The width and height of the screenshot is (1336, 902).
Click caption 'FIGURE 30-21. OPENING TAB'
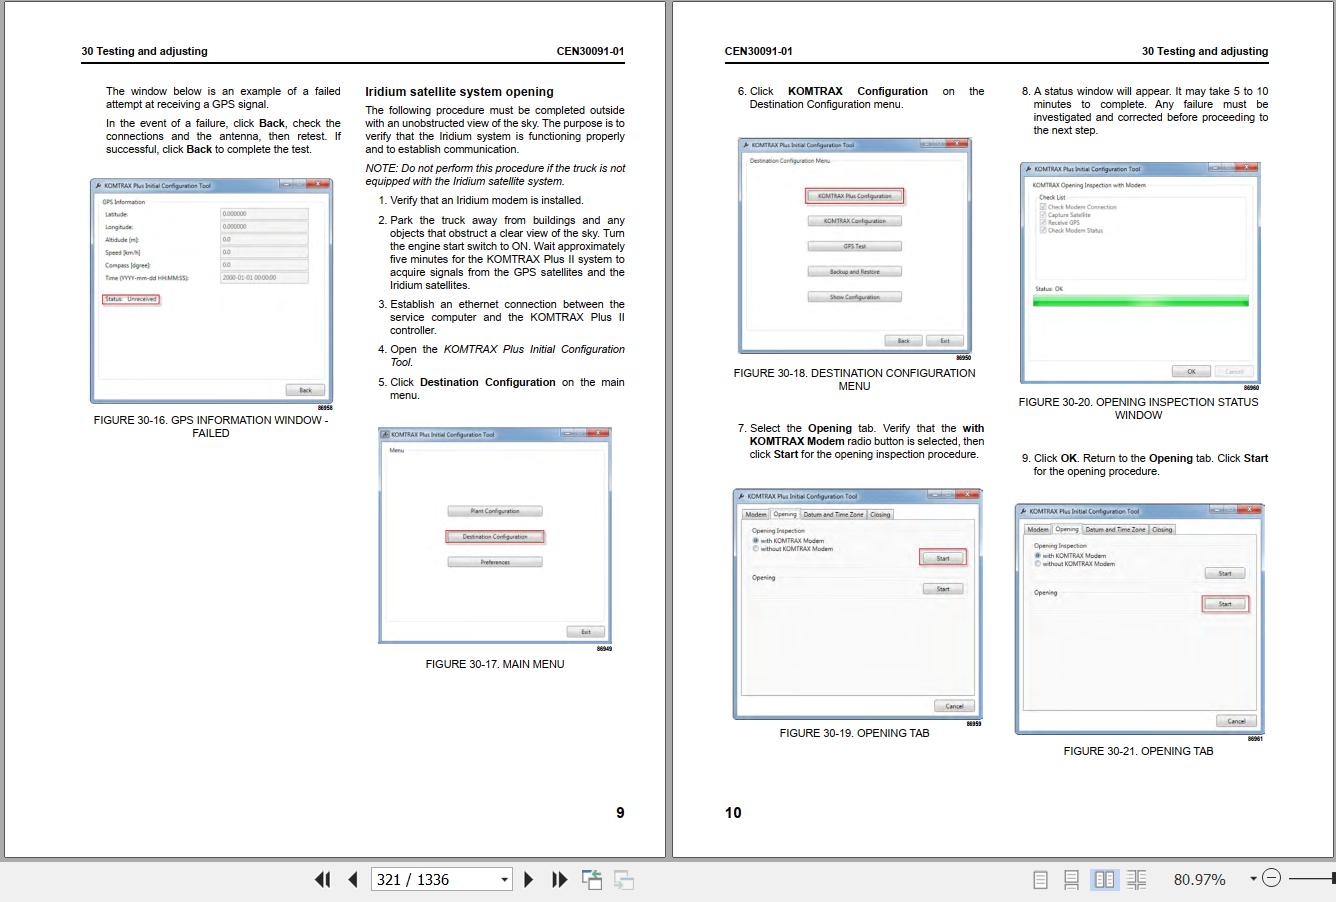[1138, 751]
